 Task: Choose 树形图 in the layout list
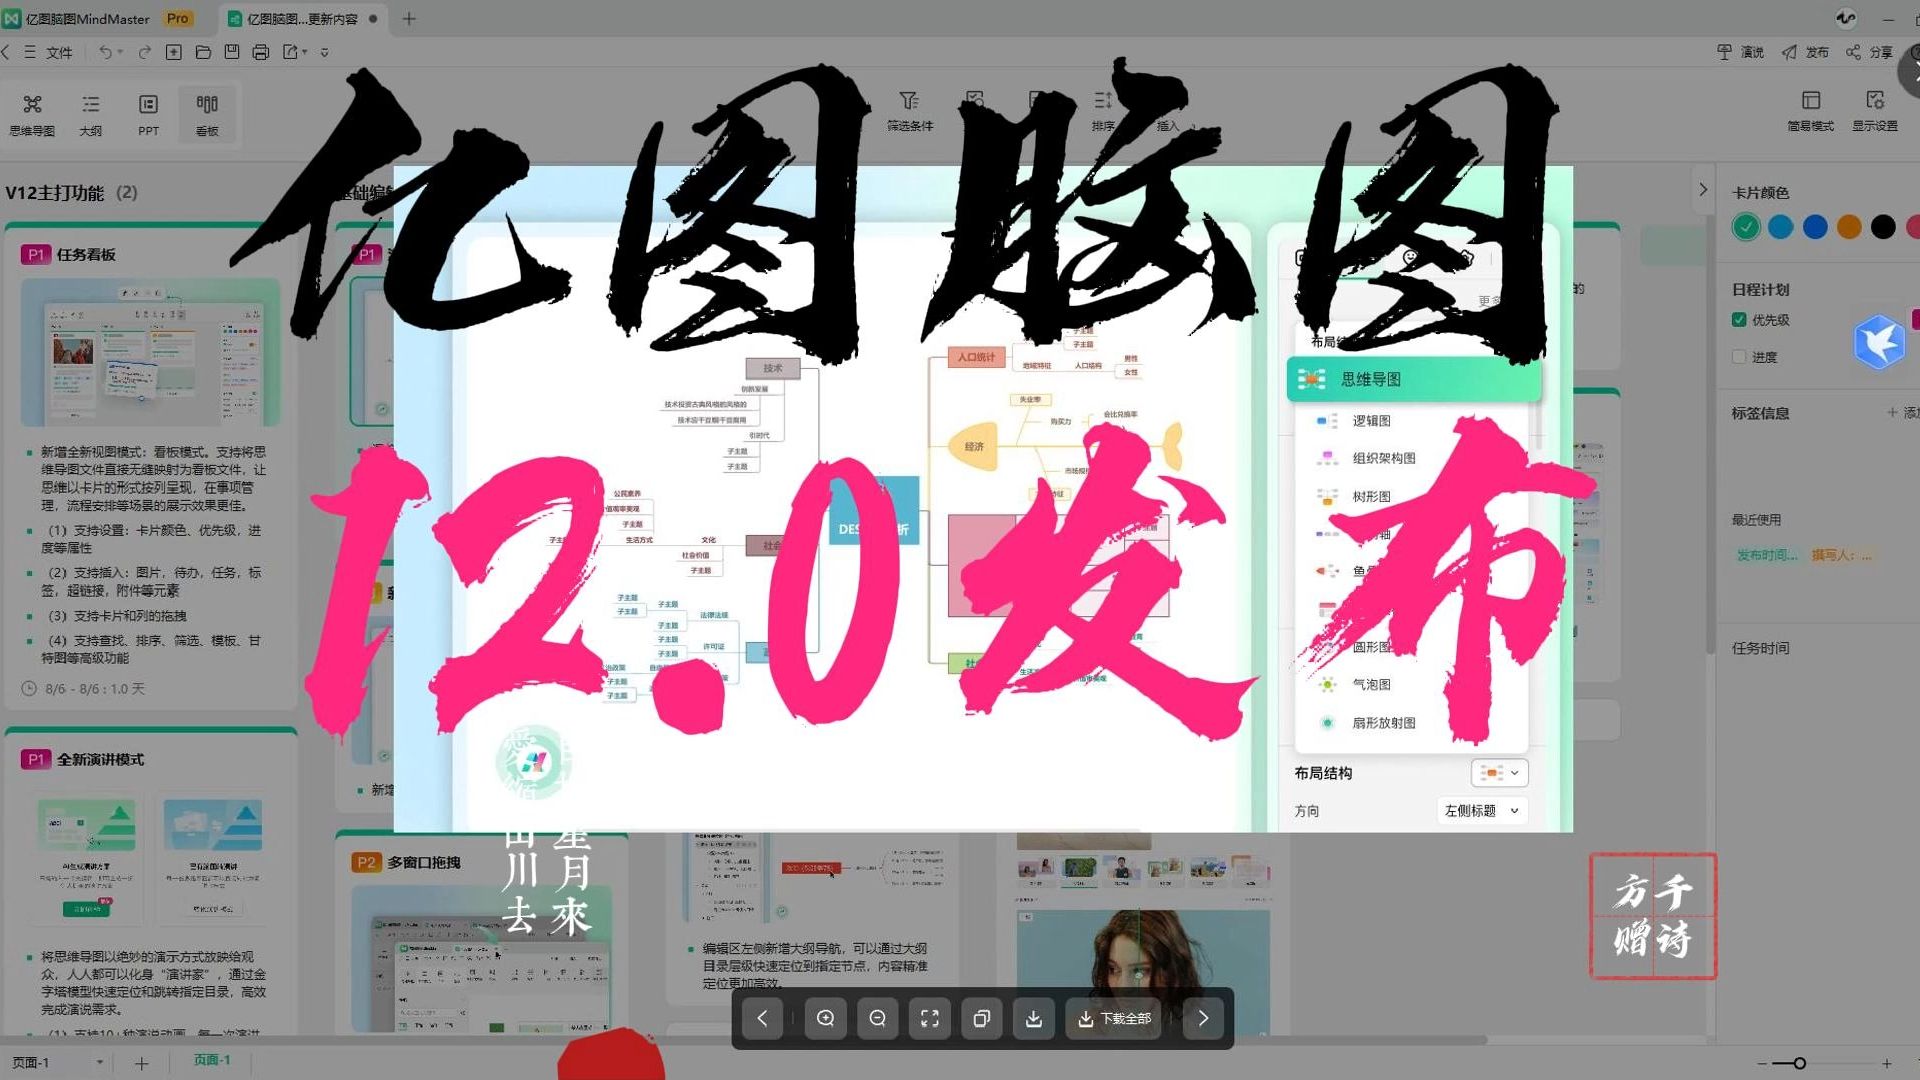click(1371, 496)
